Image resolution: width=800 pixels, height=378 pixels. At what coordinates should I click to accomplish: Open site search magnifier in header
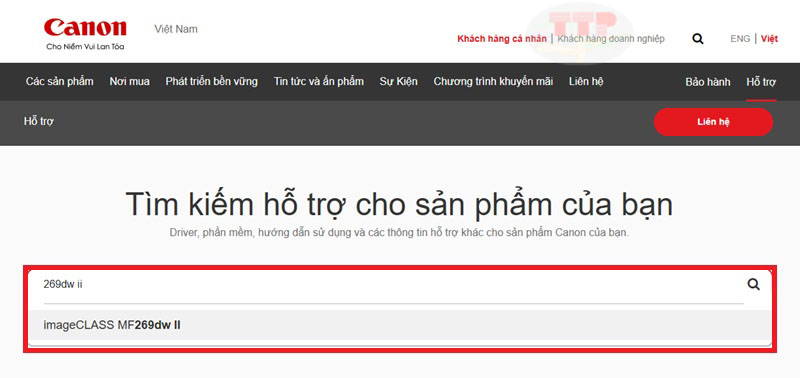click(x=697, y=39)
